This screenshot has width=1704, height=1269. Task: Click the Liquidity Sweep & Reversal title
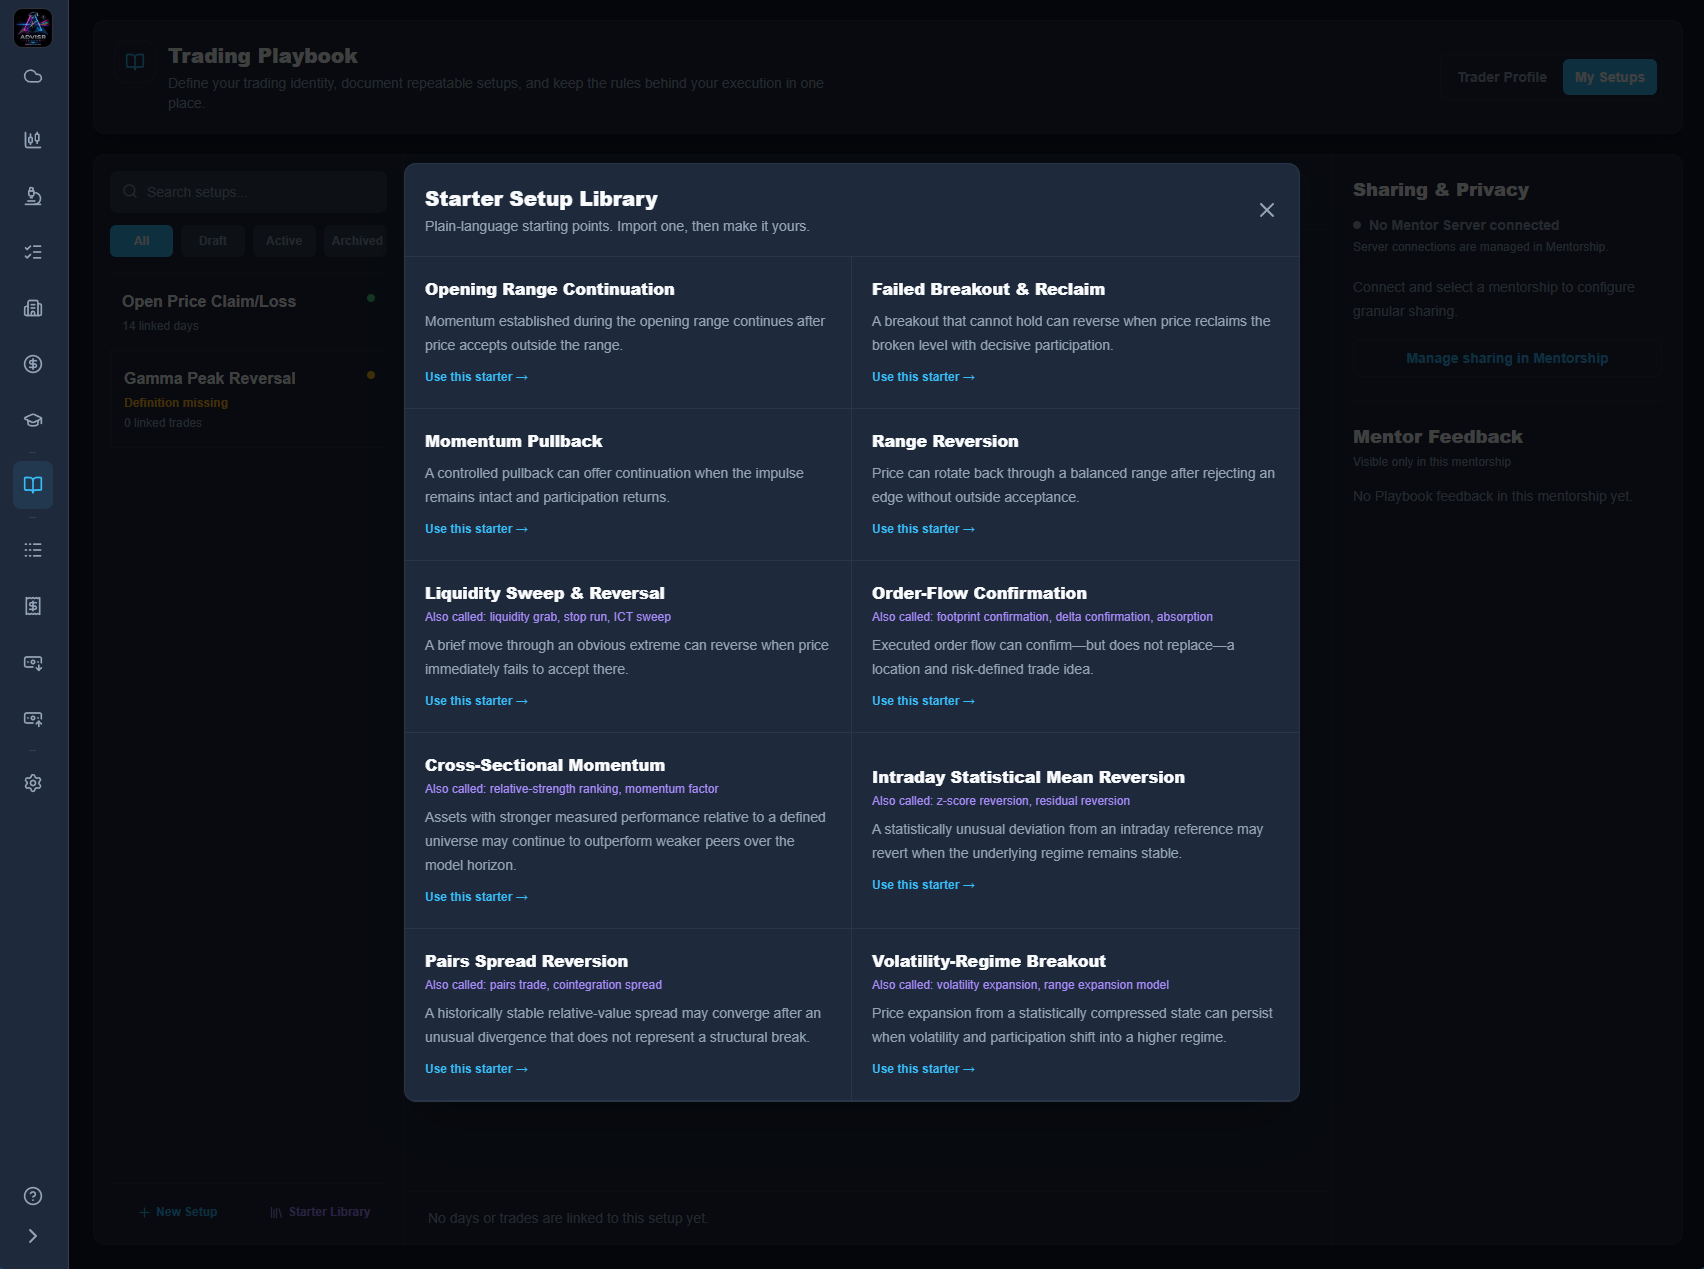pos(544,593)
